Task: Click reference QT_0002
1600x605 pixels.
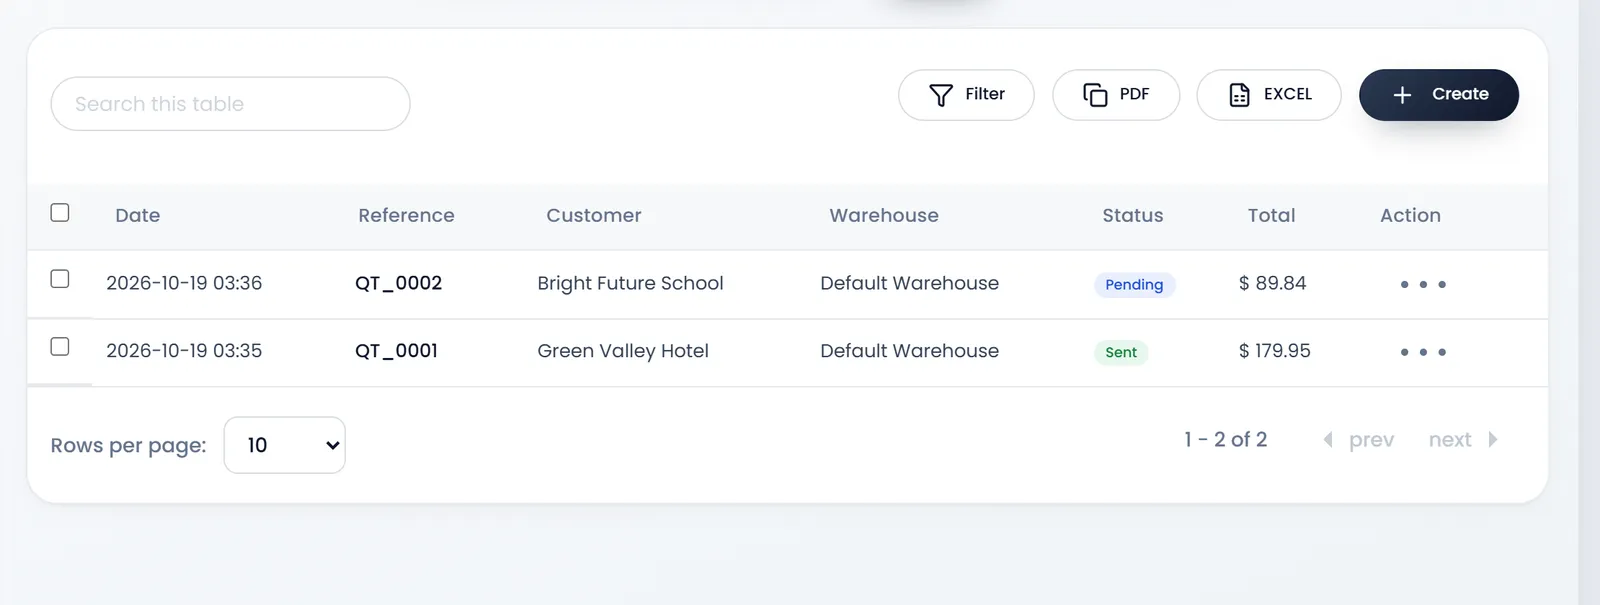Action: click(398, 283)
